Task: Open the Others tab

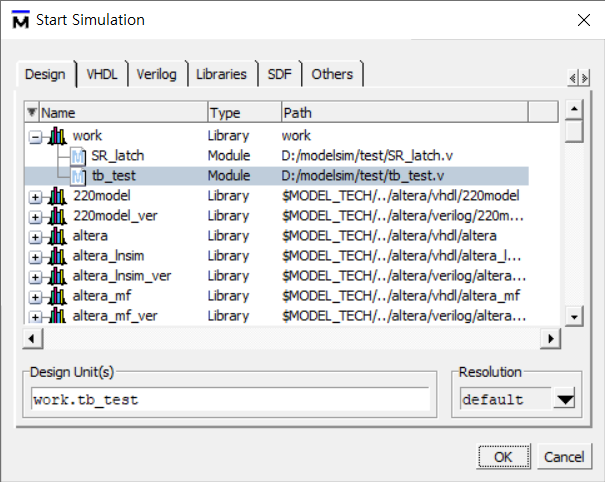Action: (332, 74)
